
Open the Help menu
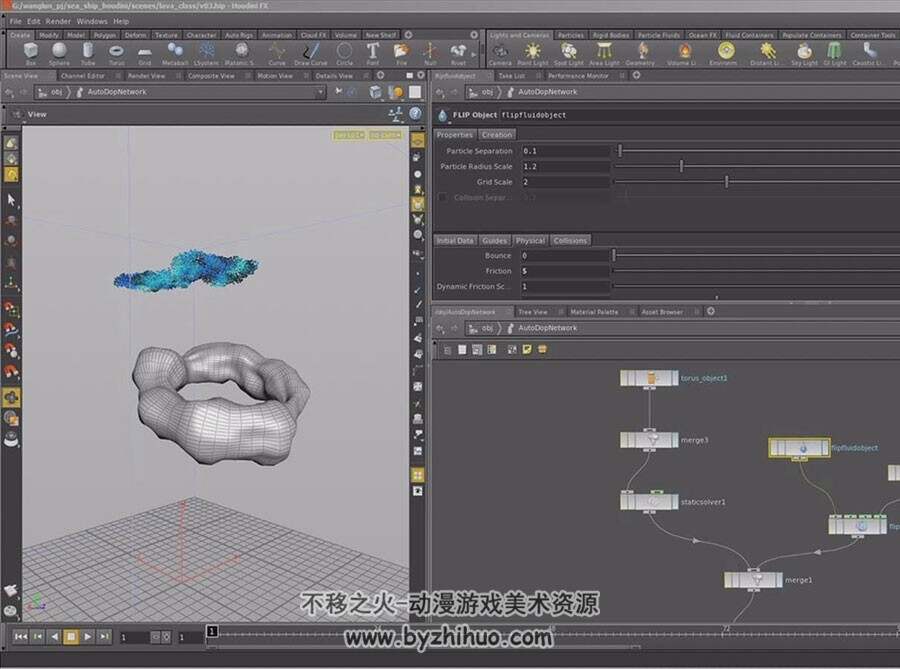pos(121,21)
